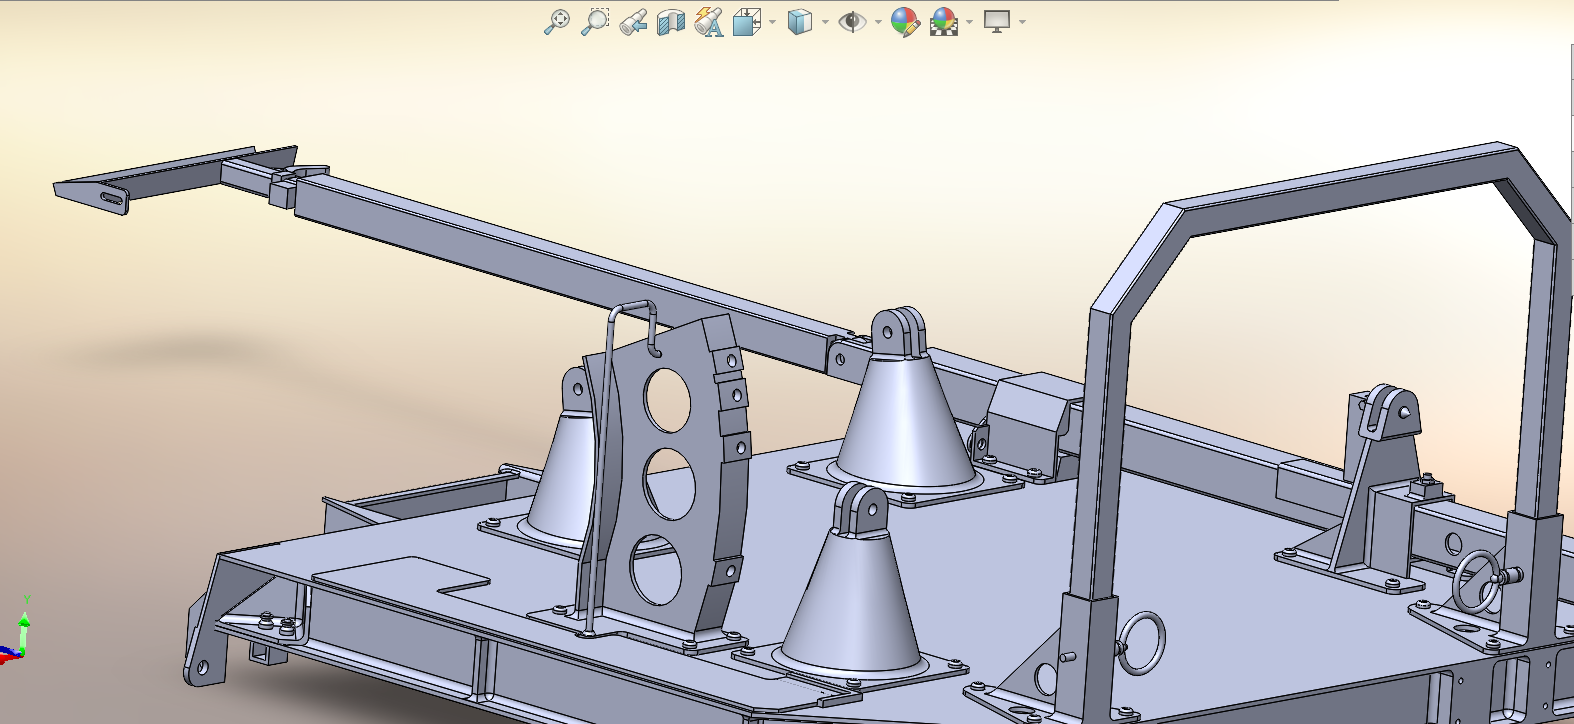The image size is (1574, 724).
Task: Expand the Apply Scene dropdown arrow
Action: (969, 22)
